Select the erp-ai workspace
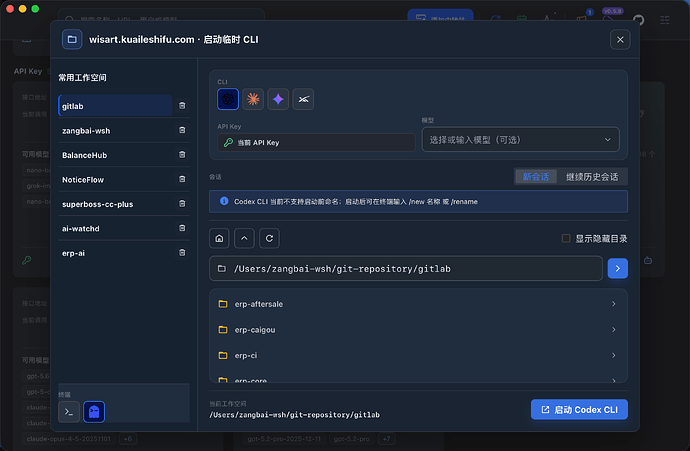 (115, 253)
